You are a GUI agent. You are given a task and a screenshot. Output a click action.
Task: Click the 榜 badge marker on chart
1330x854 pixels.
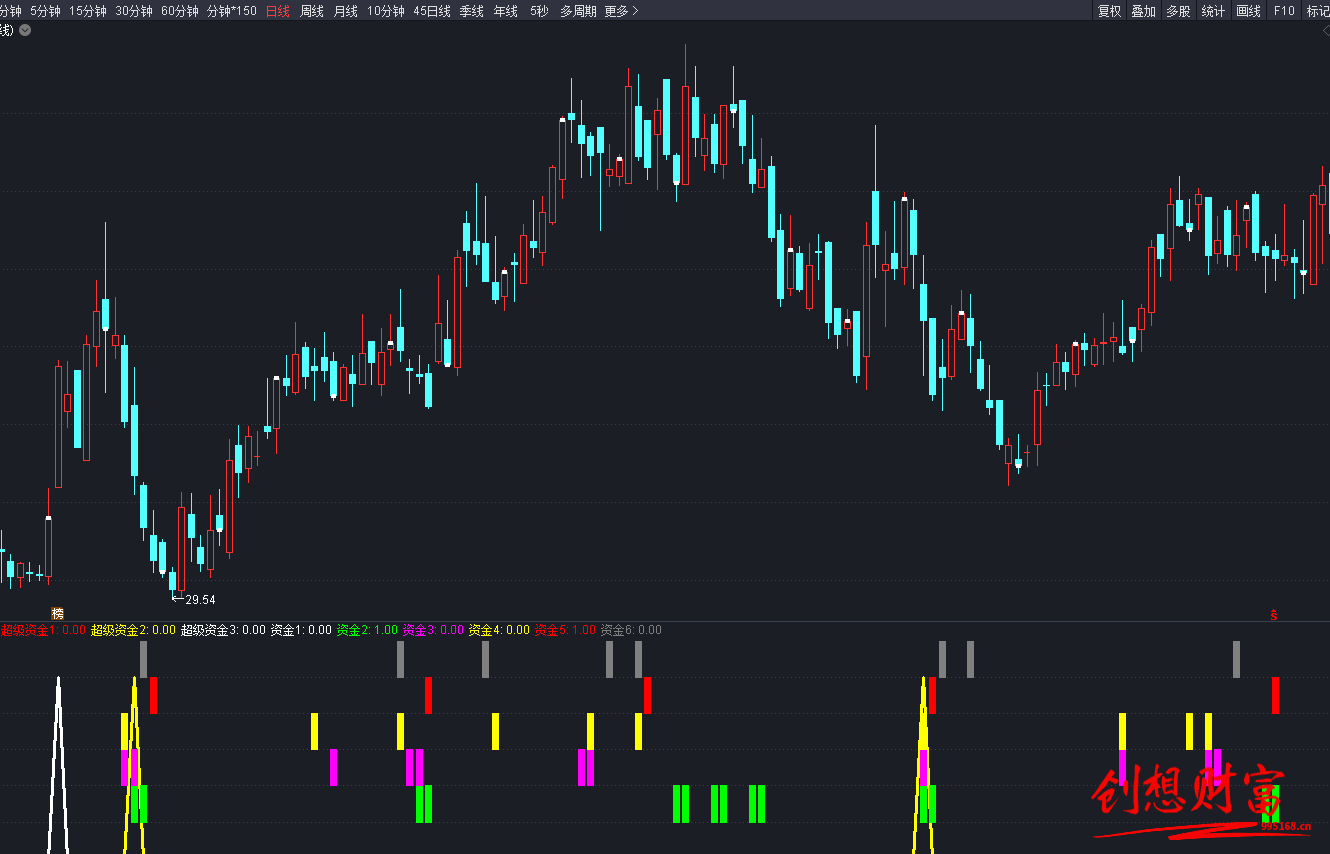[57, 613]
